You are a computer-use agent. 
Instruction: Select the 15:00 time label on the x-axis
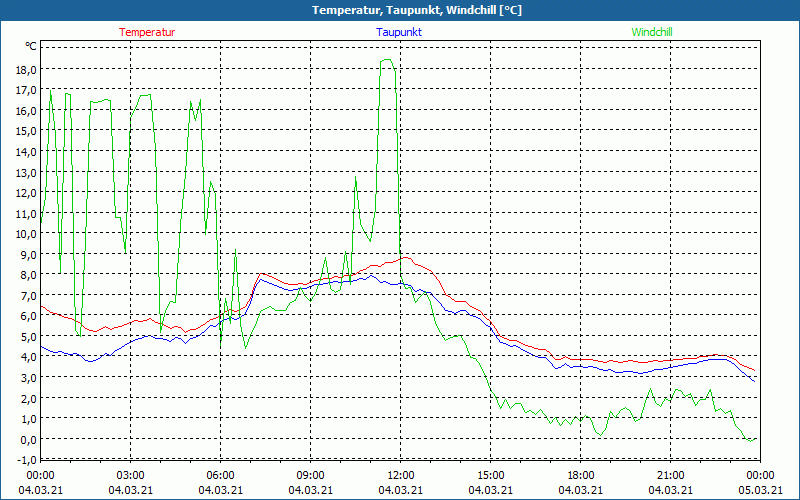(490, 475)
